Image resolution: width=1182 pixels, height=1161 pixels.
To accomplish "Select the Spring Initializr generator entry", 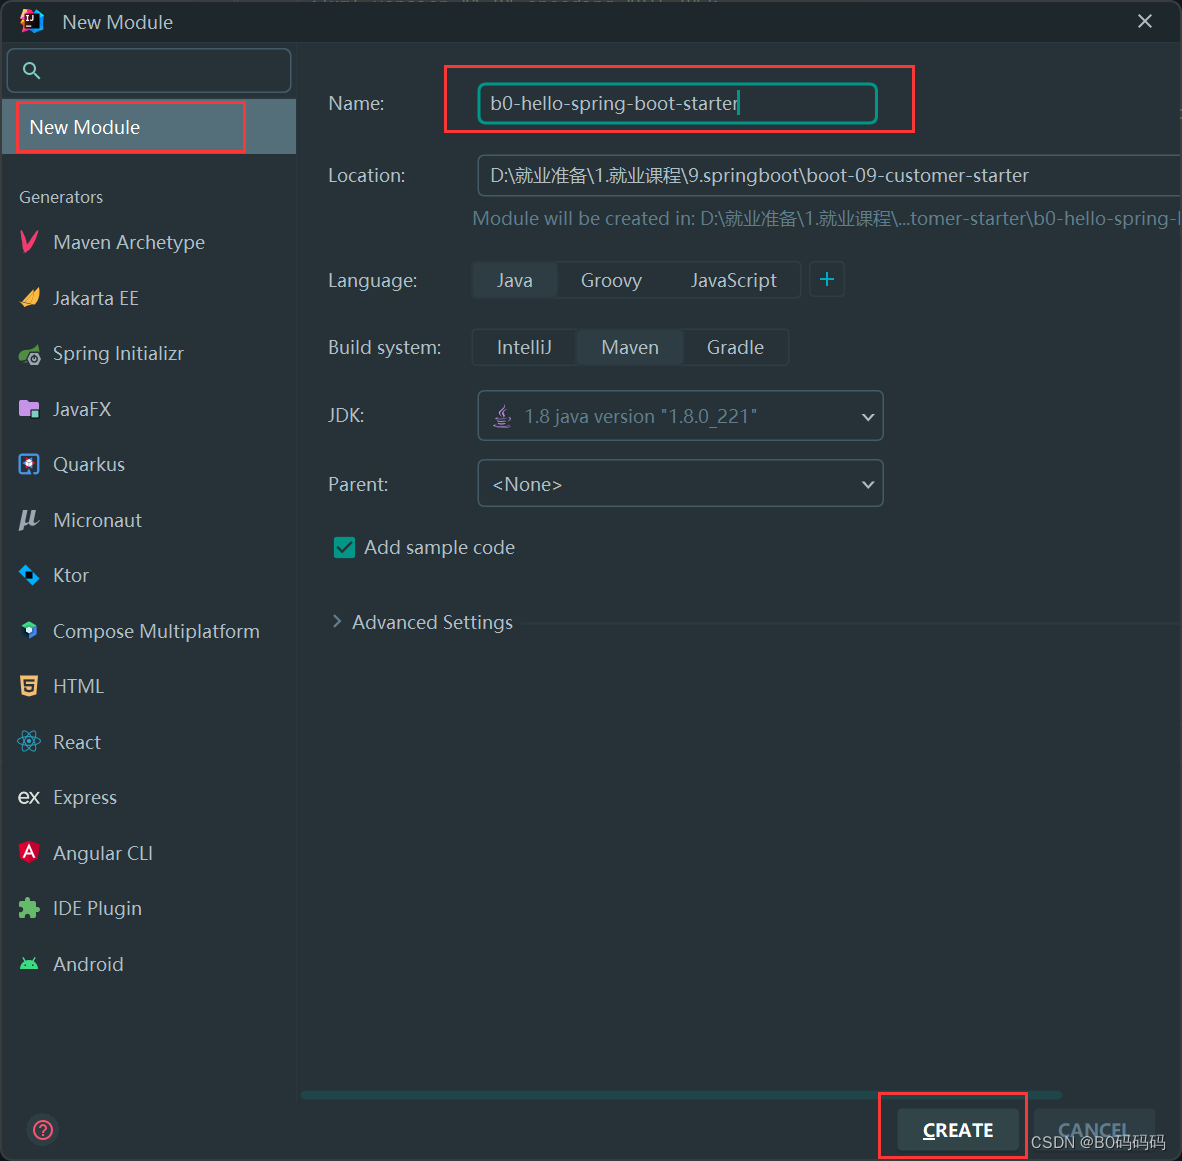I will coord(149,354).
